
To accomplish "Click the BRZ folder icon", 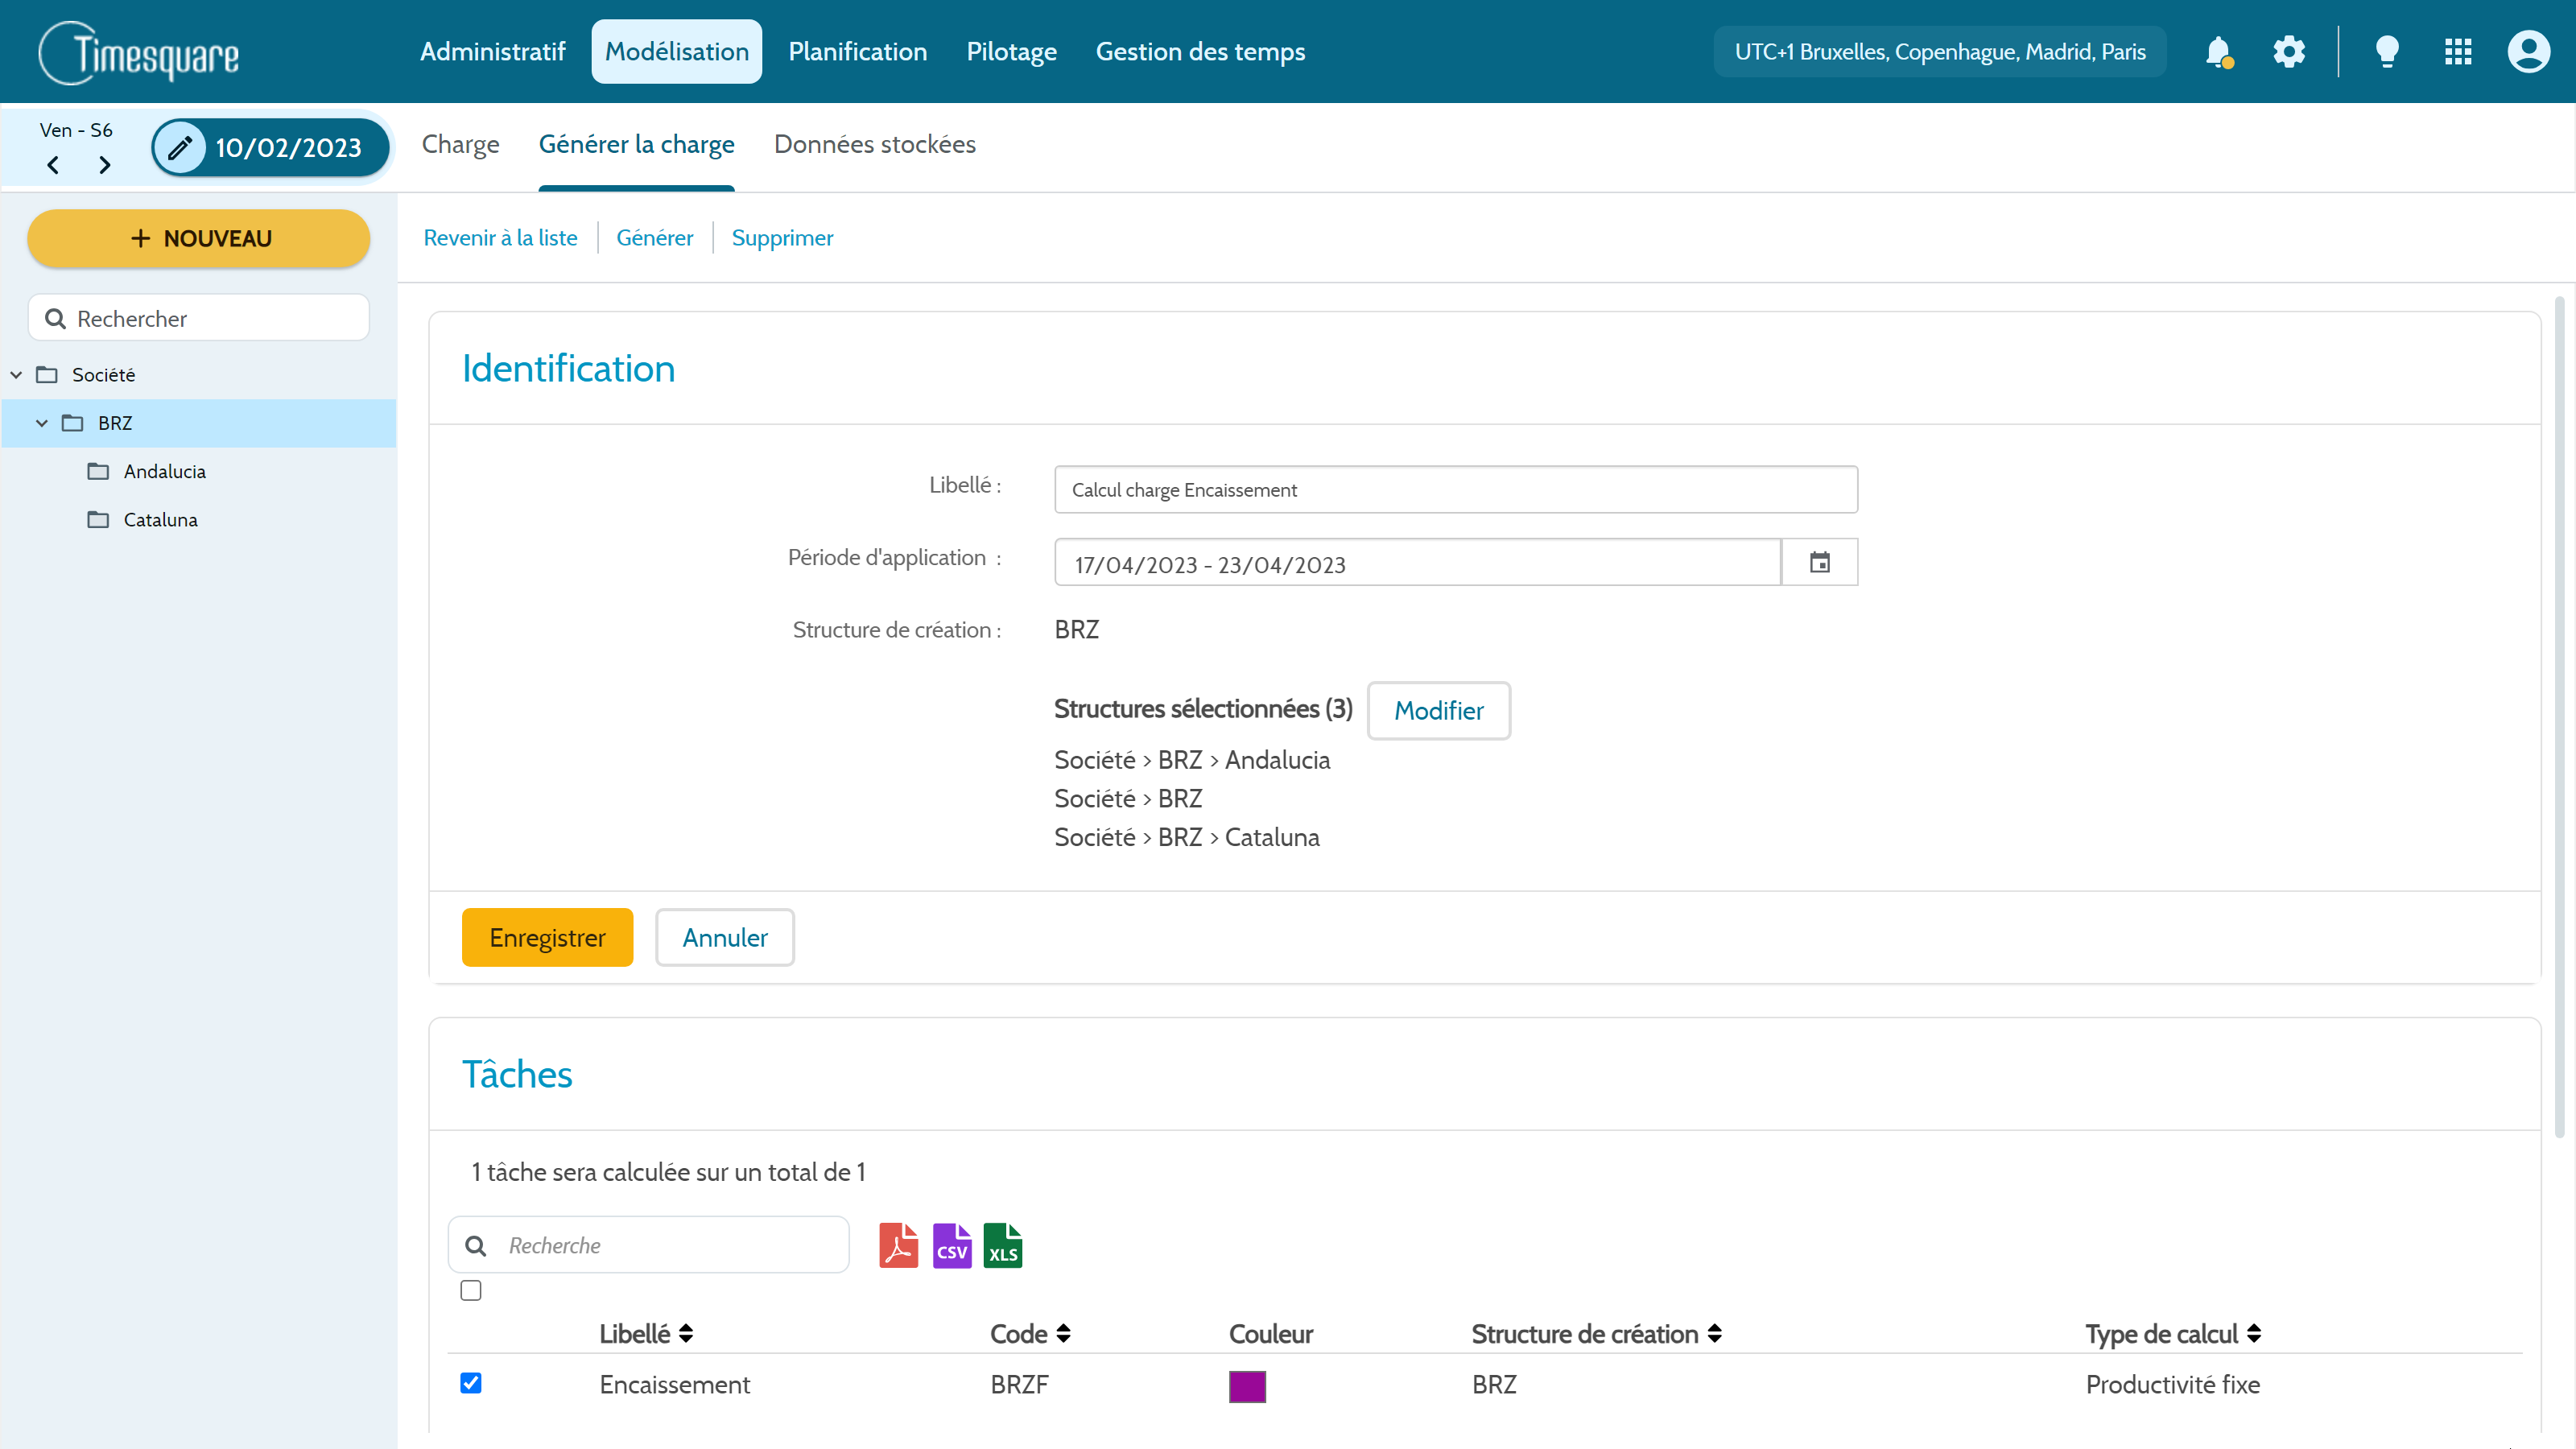I will coord(72,423).
